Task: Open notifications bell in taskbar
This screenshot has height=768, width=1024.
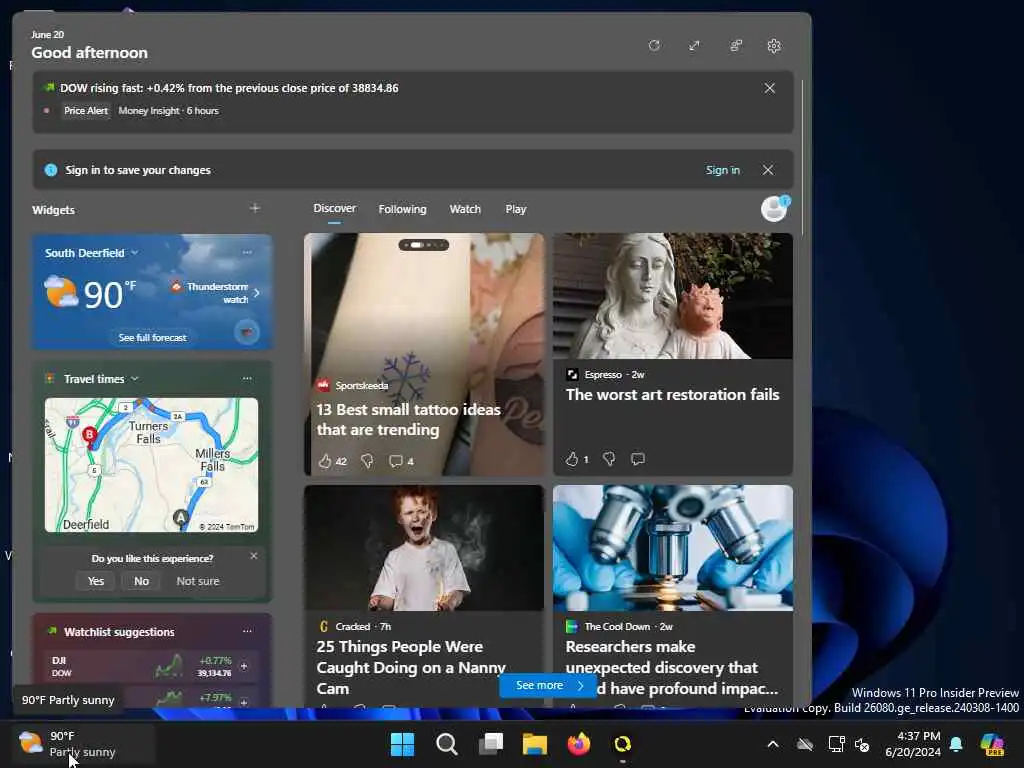Action: pyautogui.click(x=956, y=744)
